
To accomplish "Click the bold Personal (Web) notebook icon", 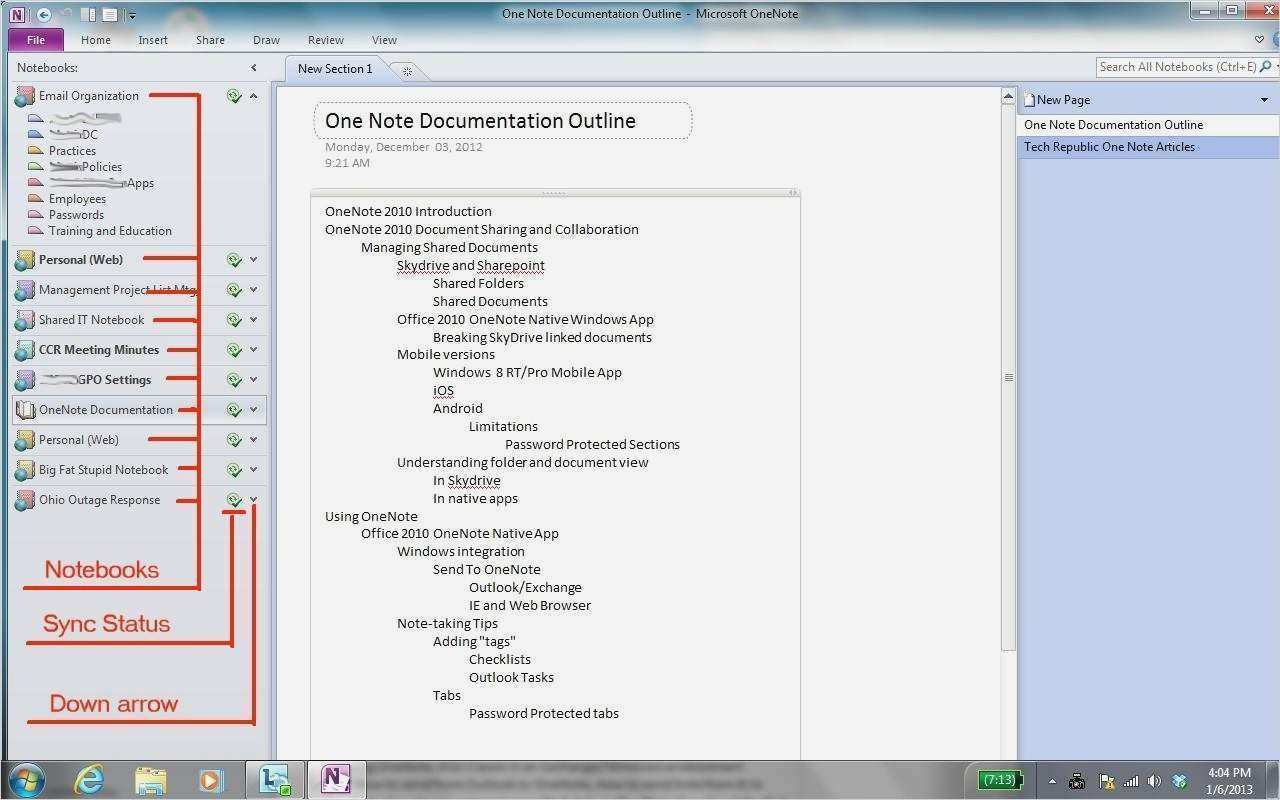I will coord(24,260).
